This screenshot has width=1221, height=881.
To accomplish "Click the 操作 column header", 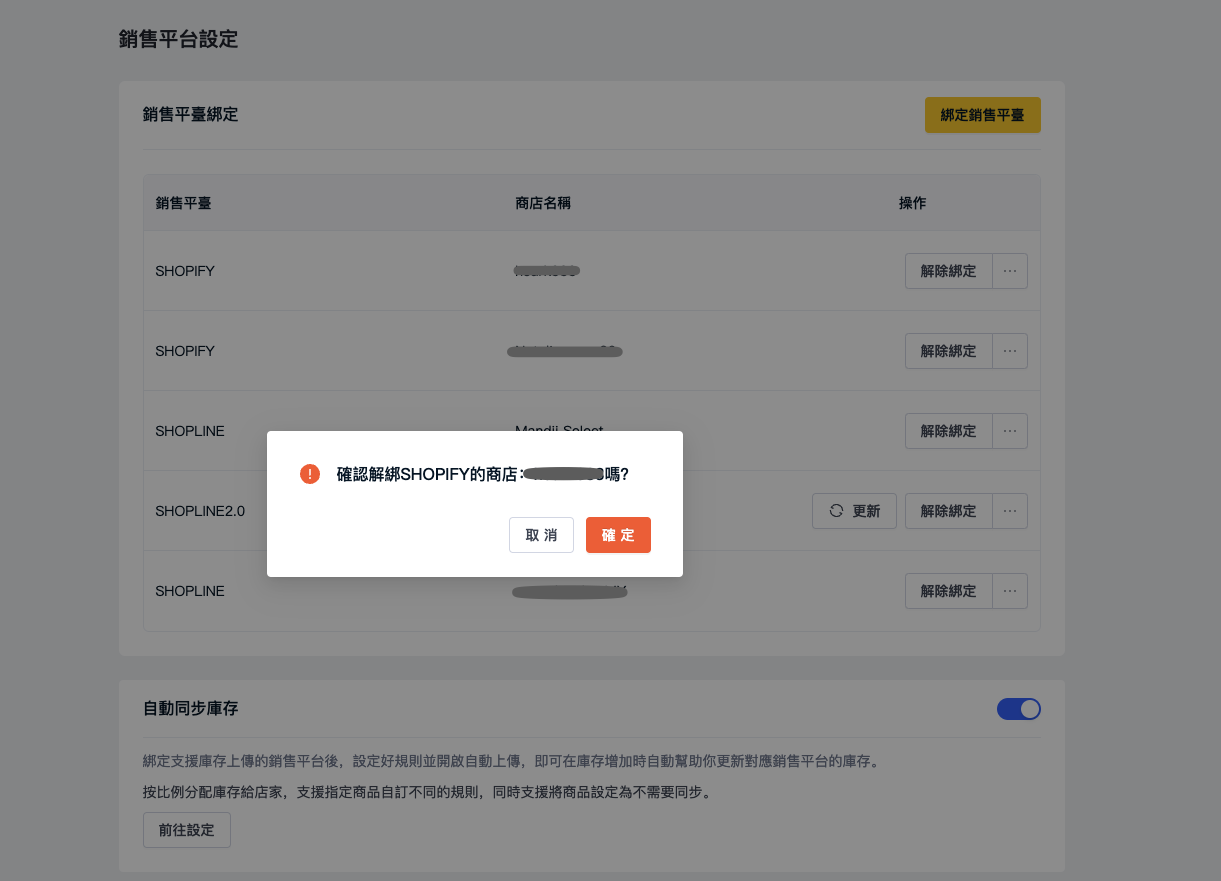I will [912, 203].
